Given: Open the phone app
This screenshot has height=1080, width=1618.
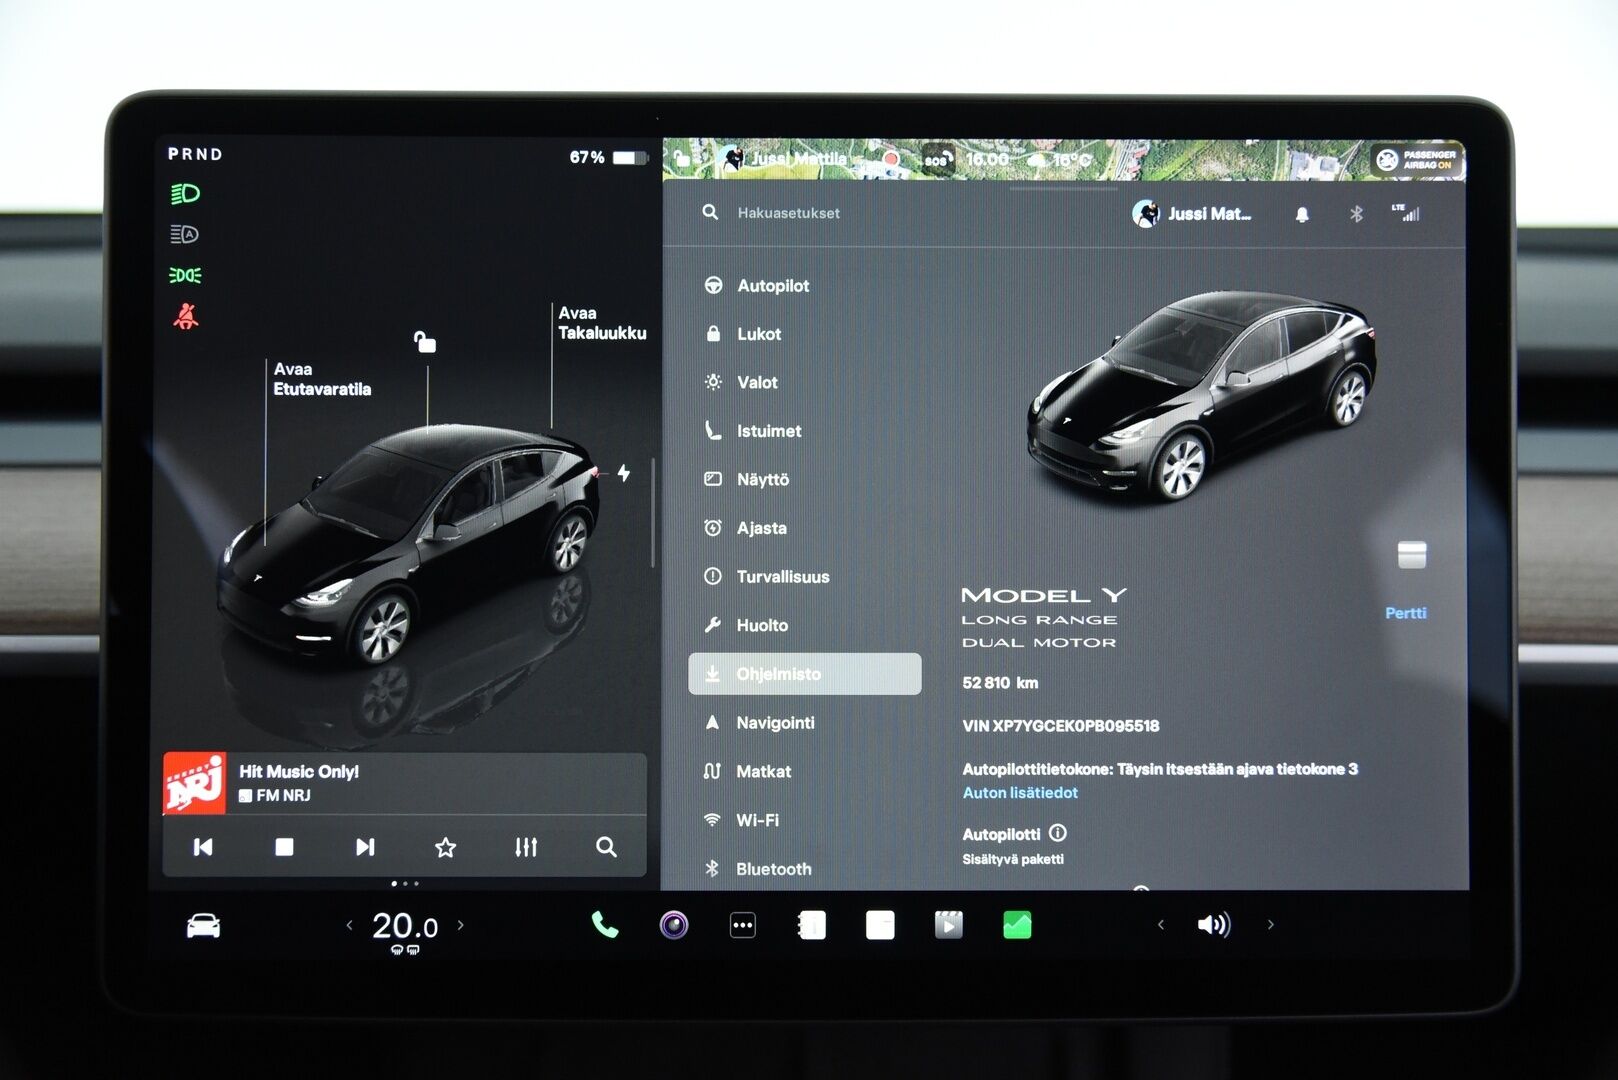Looking at the screenshot, I should point(605,925).
